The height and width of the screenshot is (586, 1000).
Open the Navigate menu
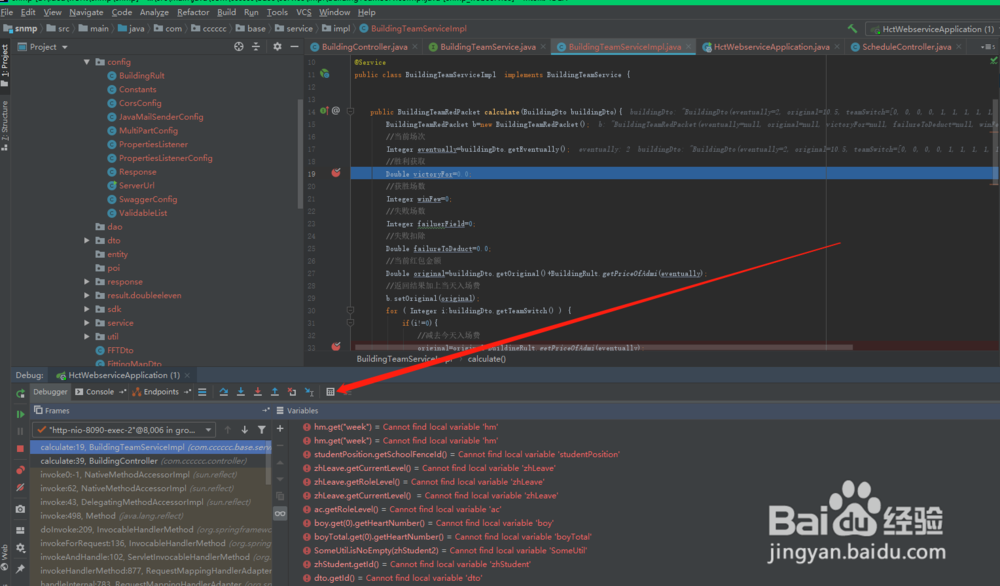click(86, 12)
